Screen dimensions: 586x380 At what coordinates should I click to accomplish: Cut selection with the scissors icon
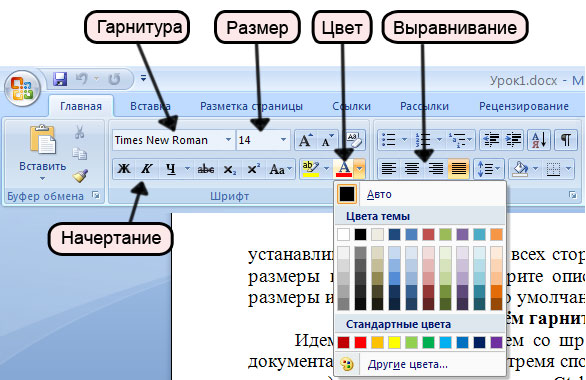[79, 132]
